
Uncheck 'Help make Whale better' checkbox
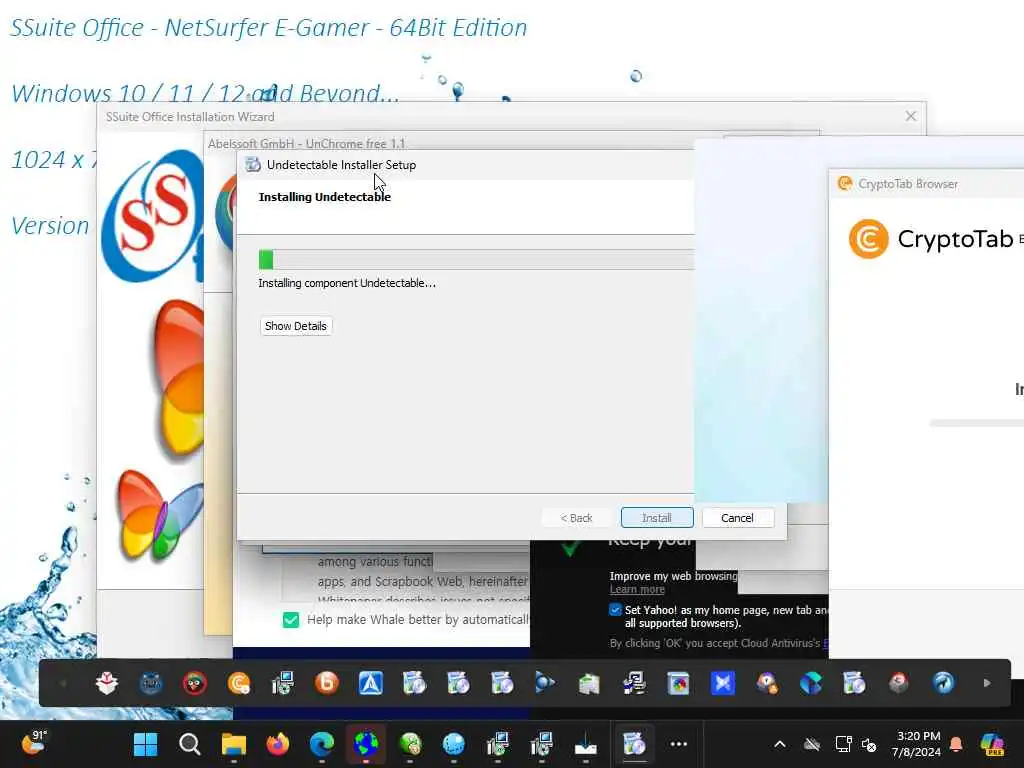coord(291,620)
